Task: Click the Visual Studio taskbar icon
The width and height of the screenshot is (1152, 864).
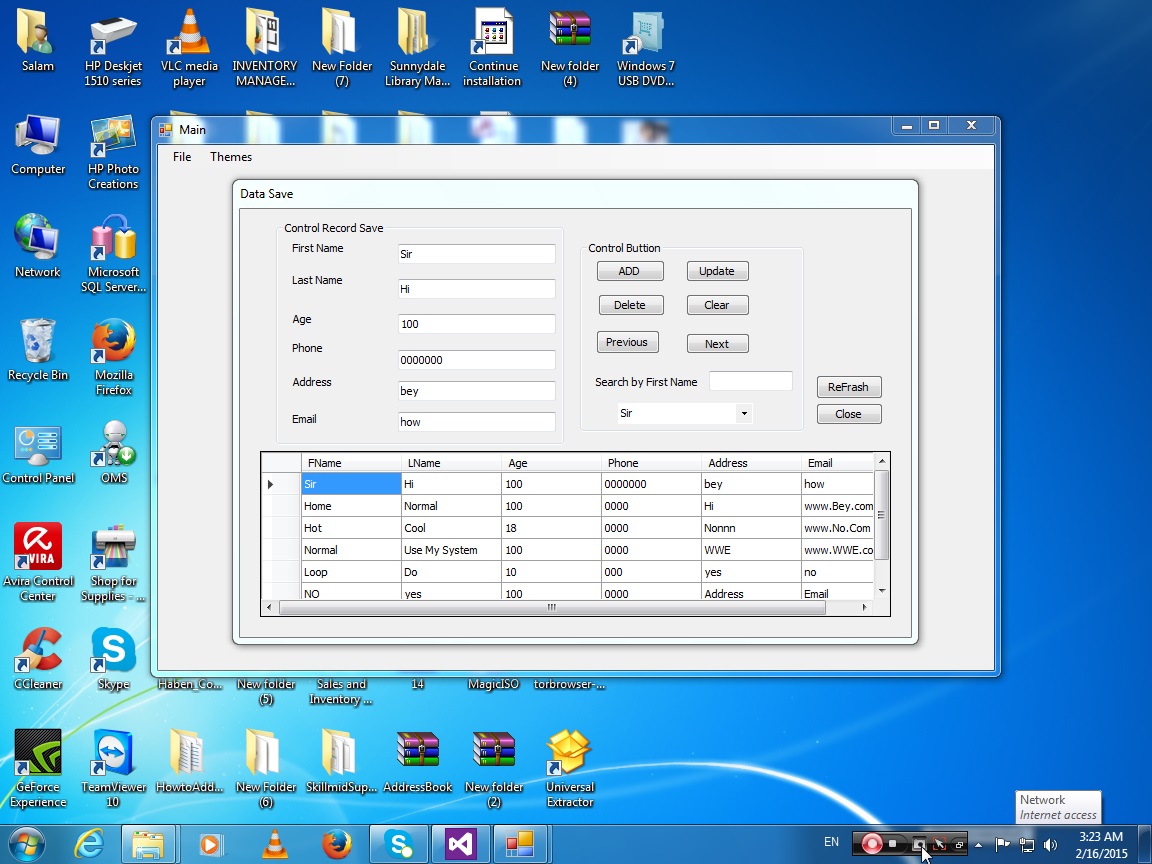Action: (x=460, y=843)
